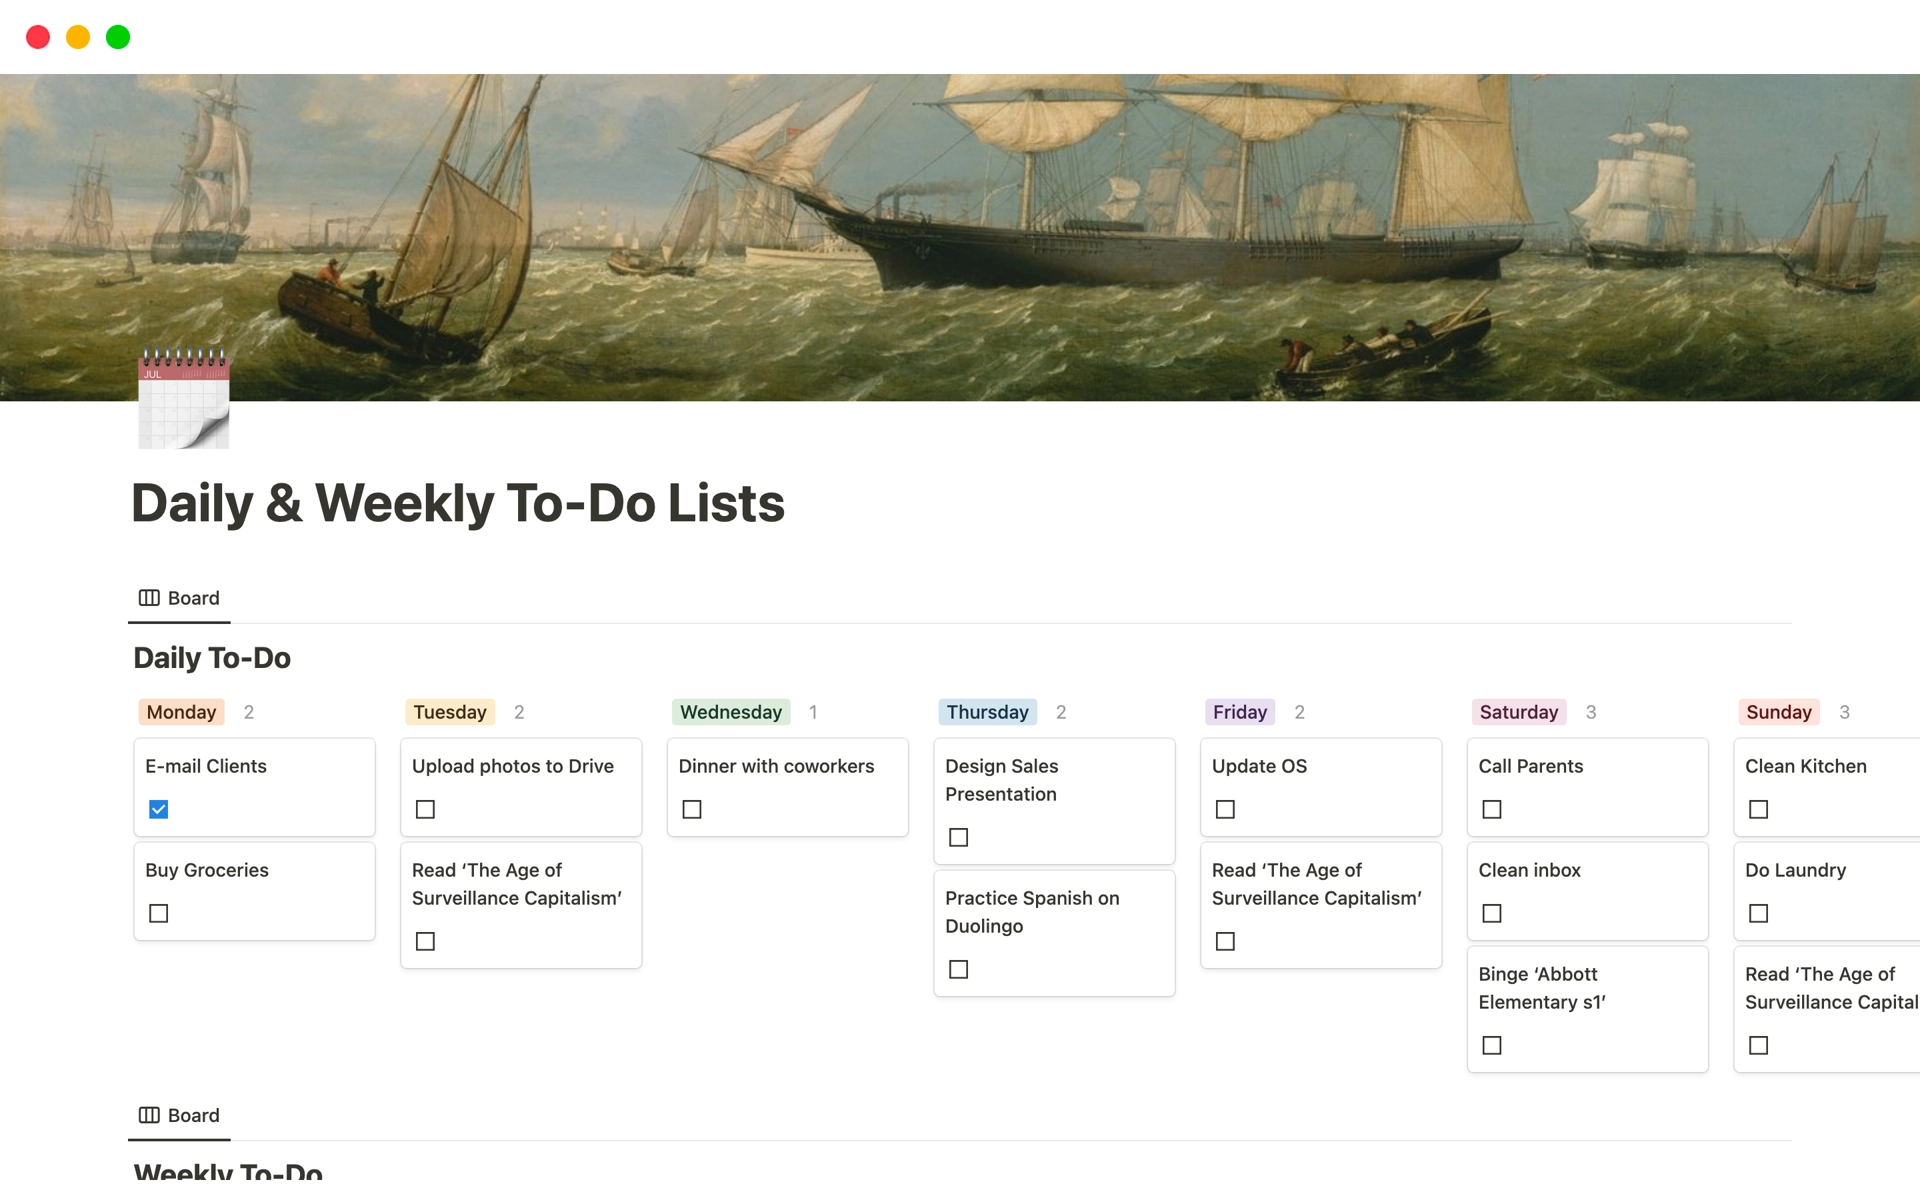The height and width of the screenshot is (1200, 1920).
Task: Click the Monday column header icon
Action: [x=180, y=711]
